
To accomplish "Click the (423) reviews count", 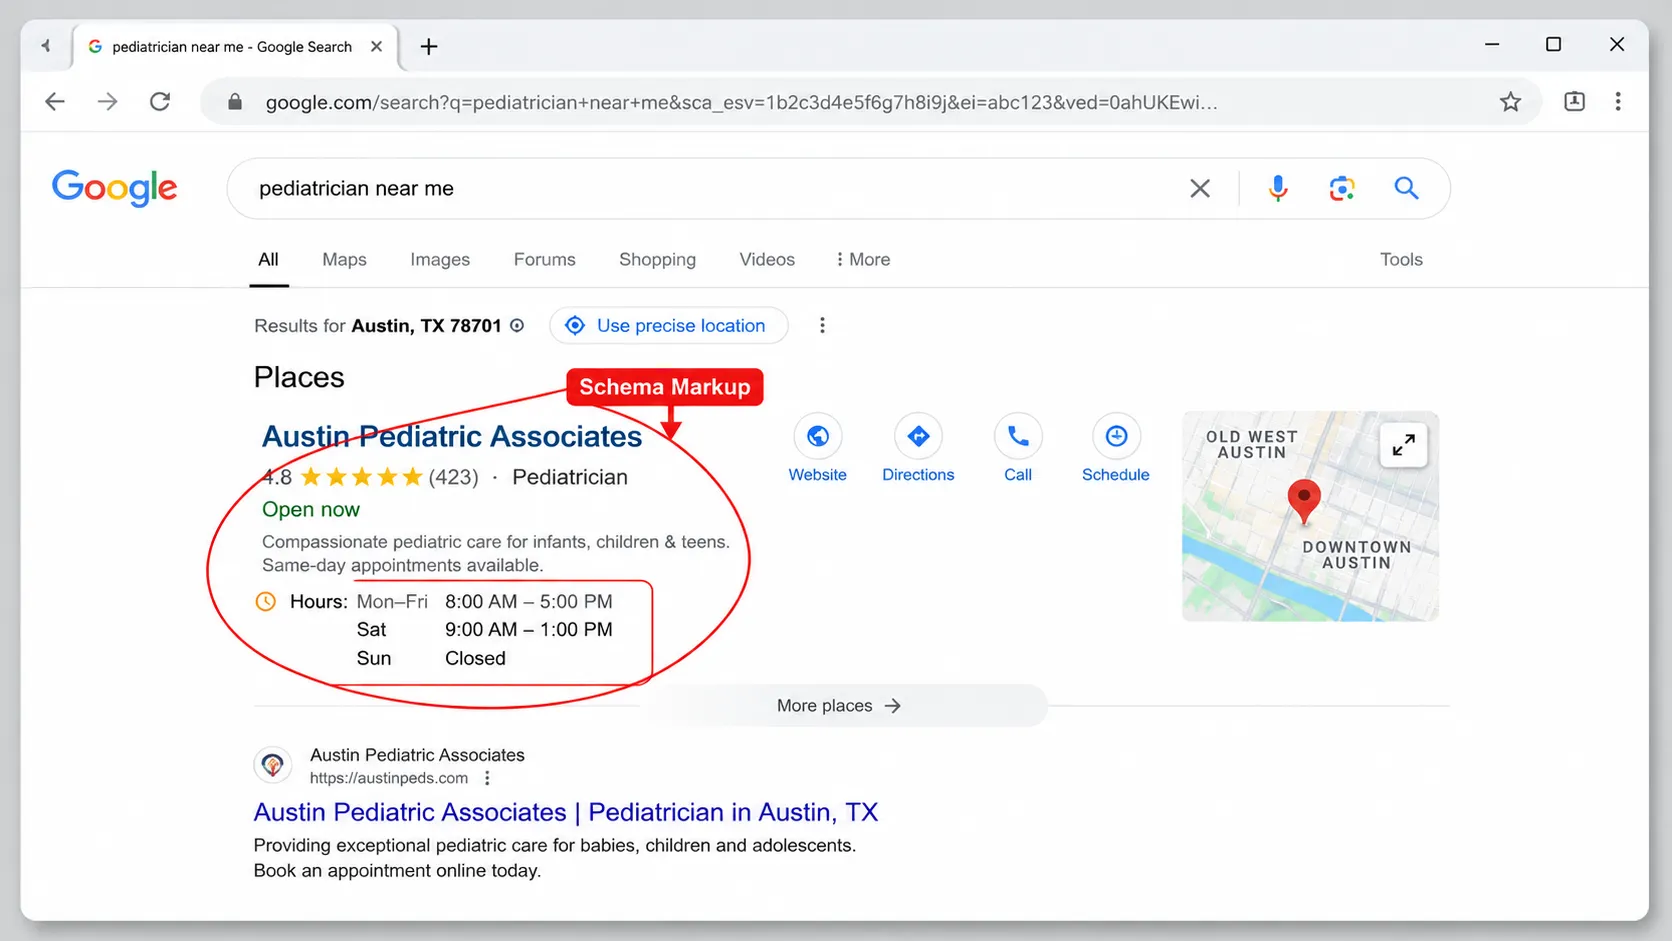I will coord(454,477).
